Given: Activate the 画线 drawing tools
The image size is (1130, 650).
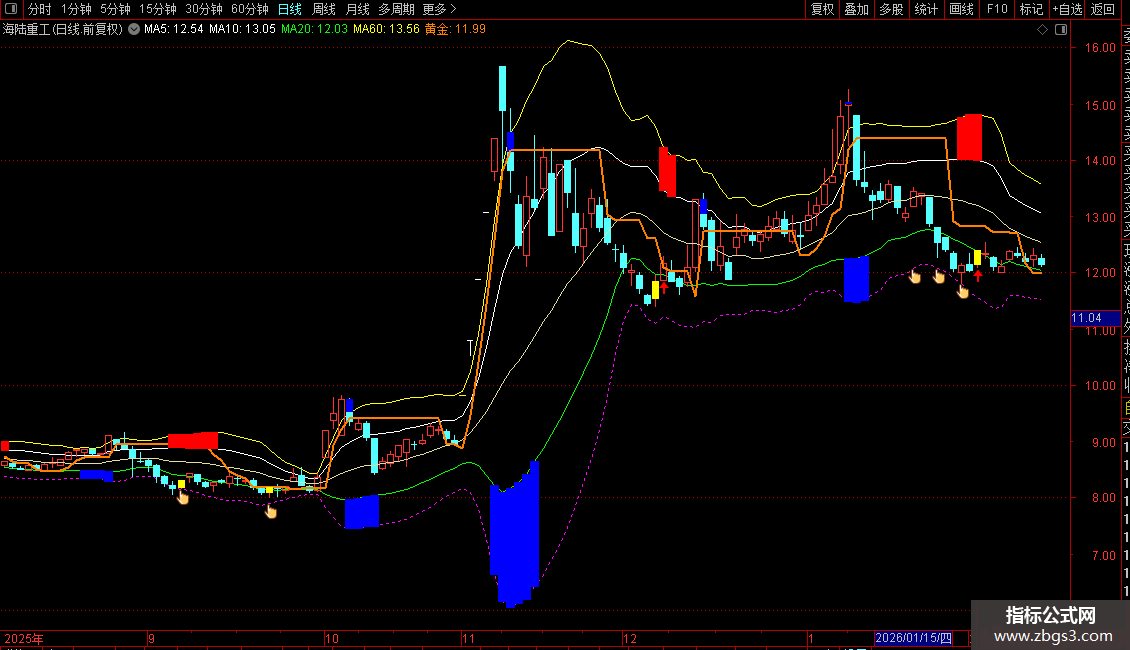Looking at the screenshot, I should tap(961, 9).
